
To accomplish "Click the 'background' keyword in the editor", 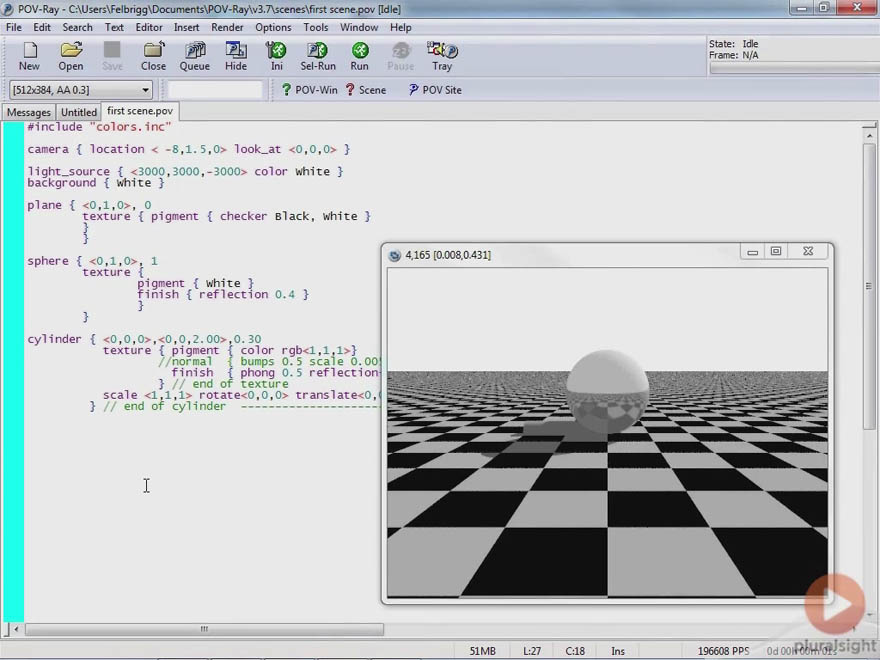I will click(62, 183).
